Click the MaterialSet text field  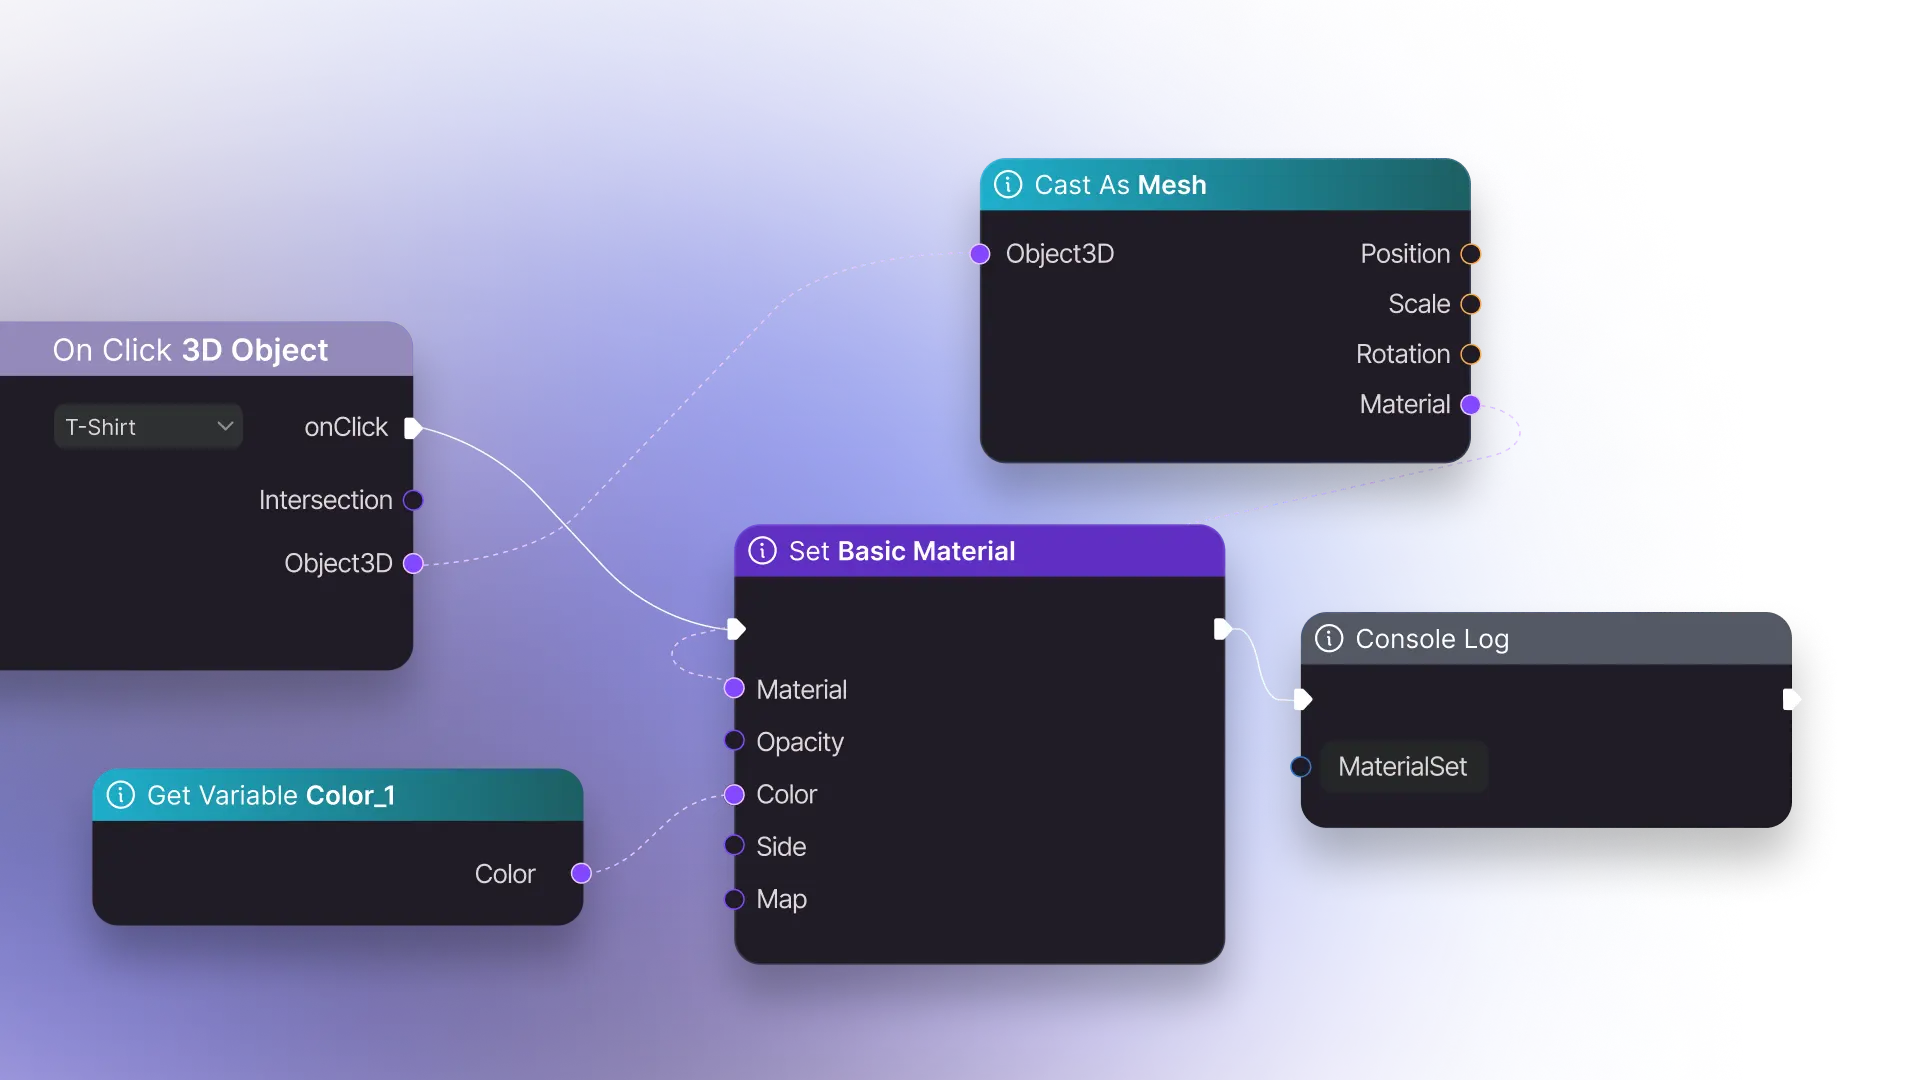pos(1403,767)
